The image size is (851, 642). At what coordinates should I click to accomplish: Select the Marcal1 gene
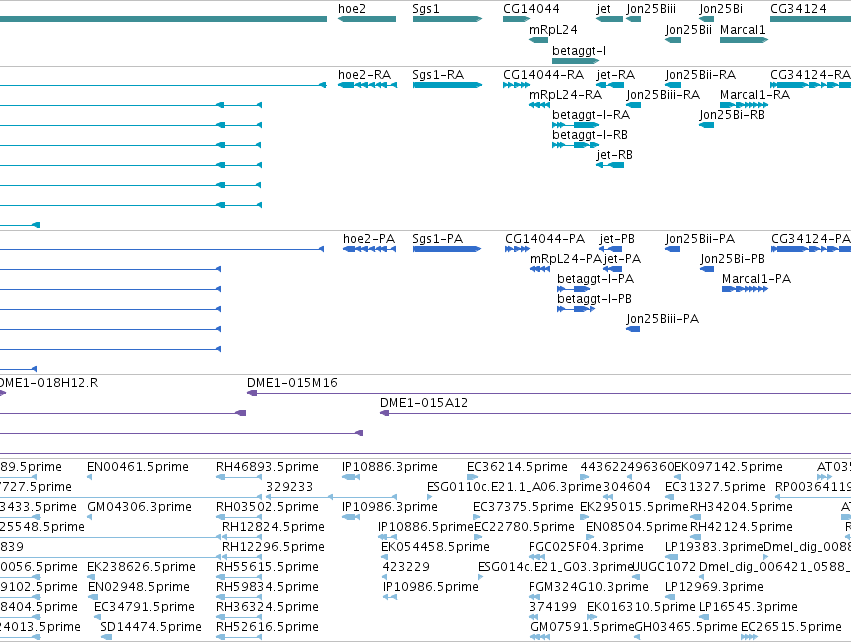pyautogui.click(x=744, y=40)
